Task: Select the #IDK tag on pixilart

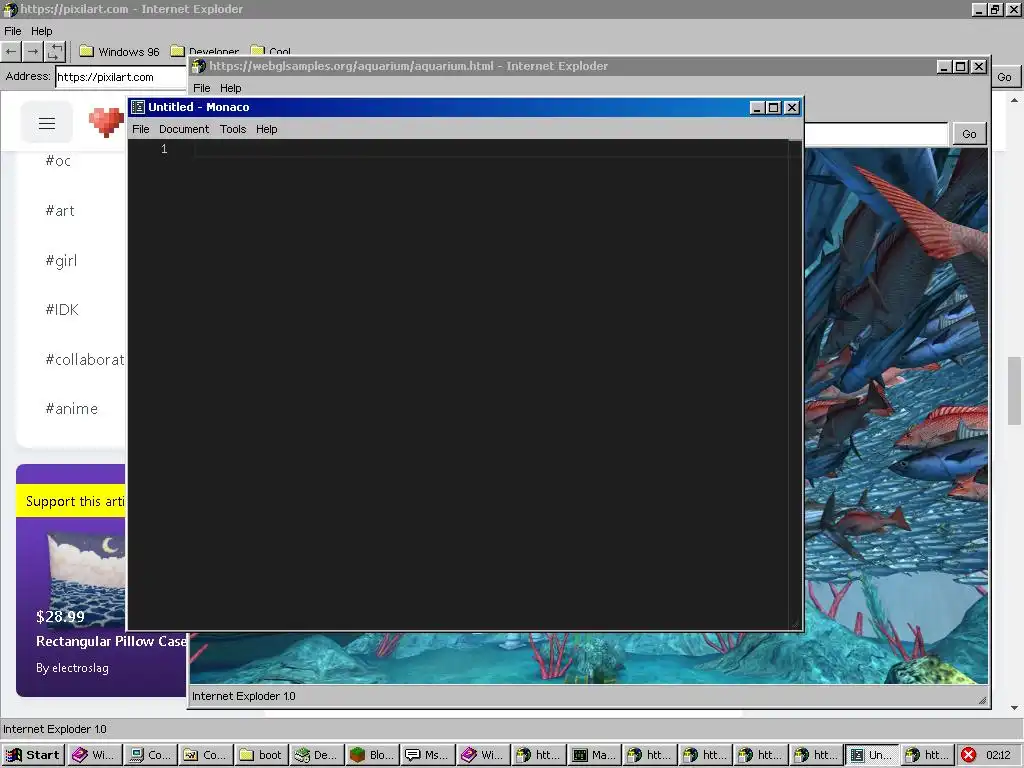Action: click(62, 310)
